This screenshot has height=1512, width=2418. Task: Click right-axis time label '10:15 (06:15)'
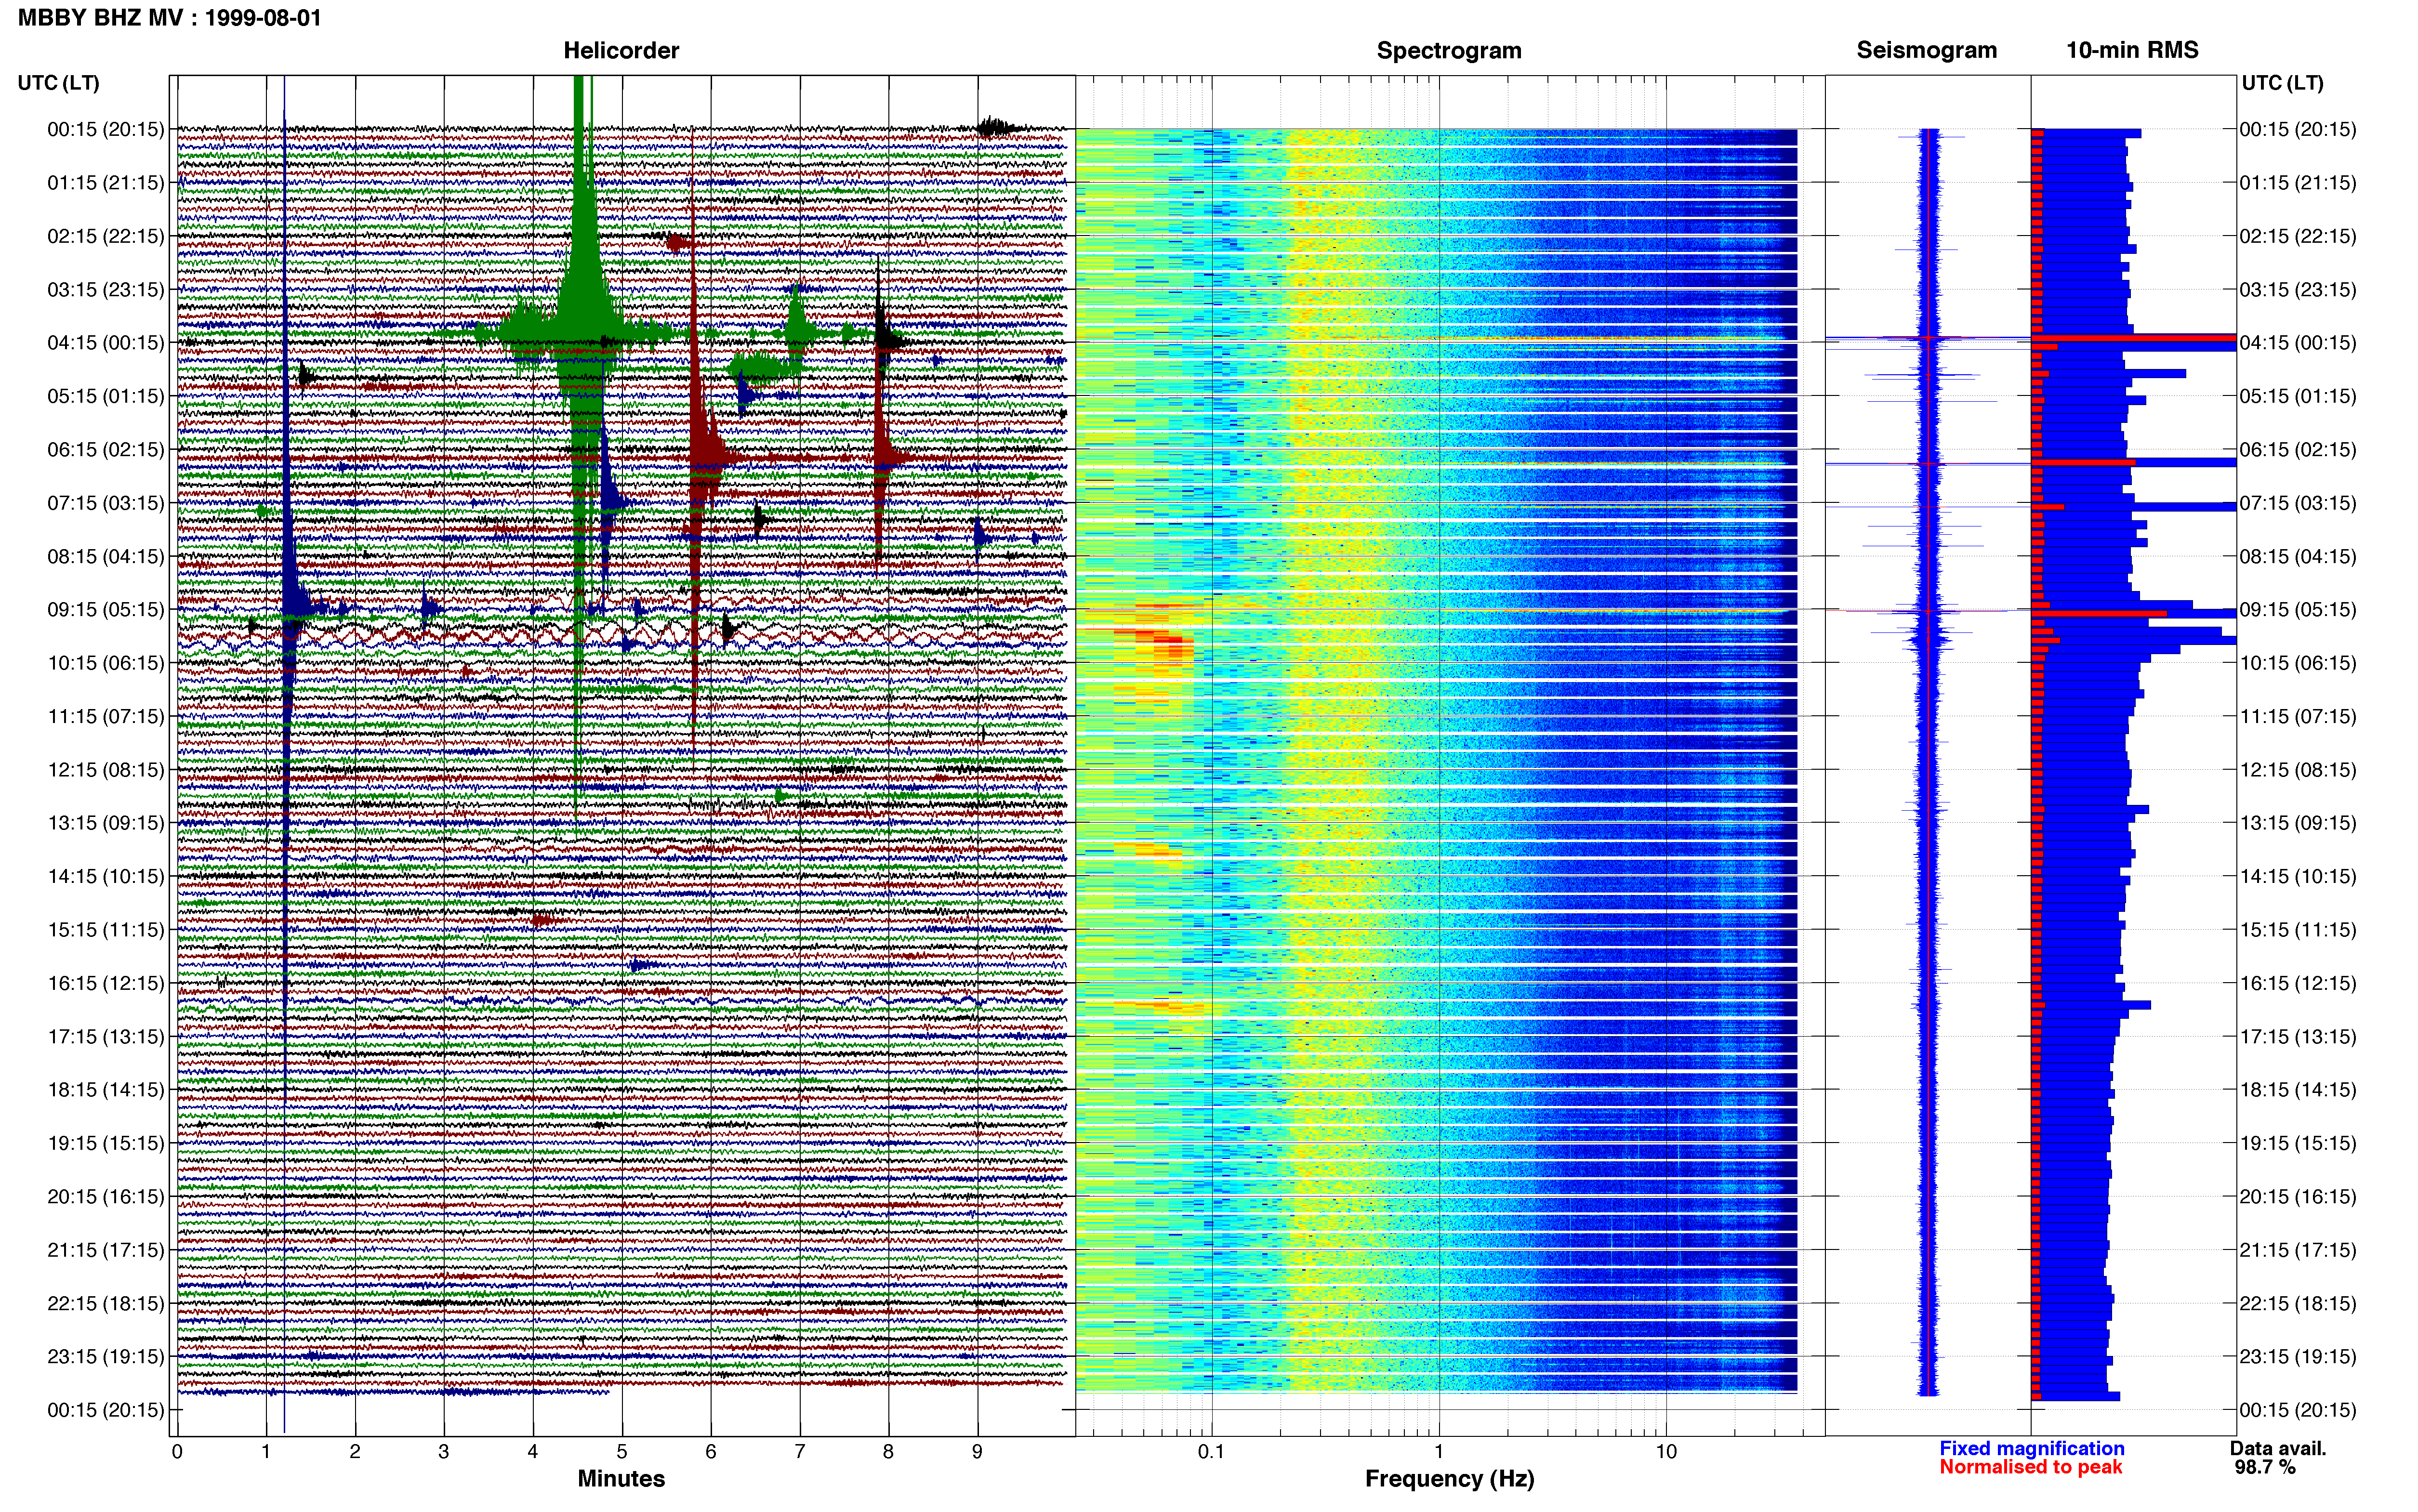[x=2298, y=663]
